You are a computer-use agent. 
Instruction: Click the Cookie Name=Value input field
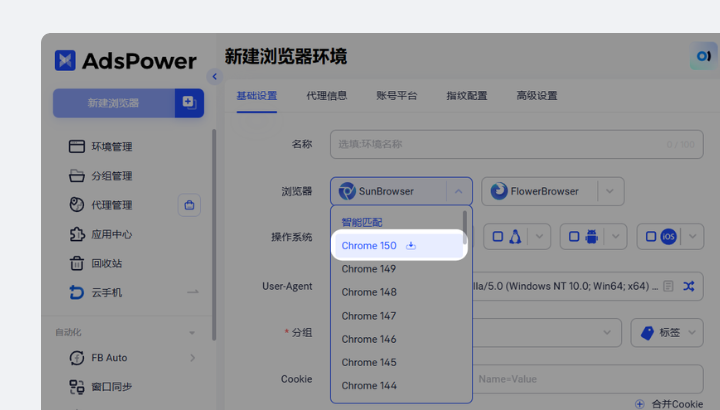tap(588, 379)
